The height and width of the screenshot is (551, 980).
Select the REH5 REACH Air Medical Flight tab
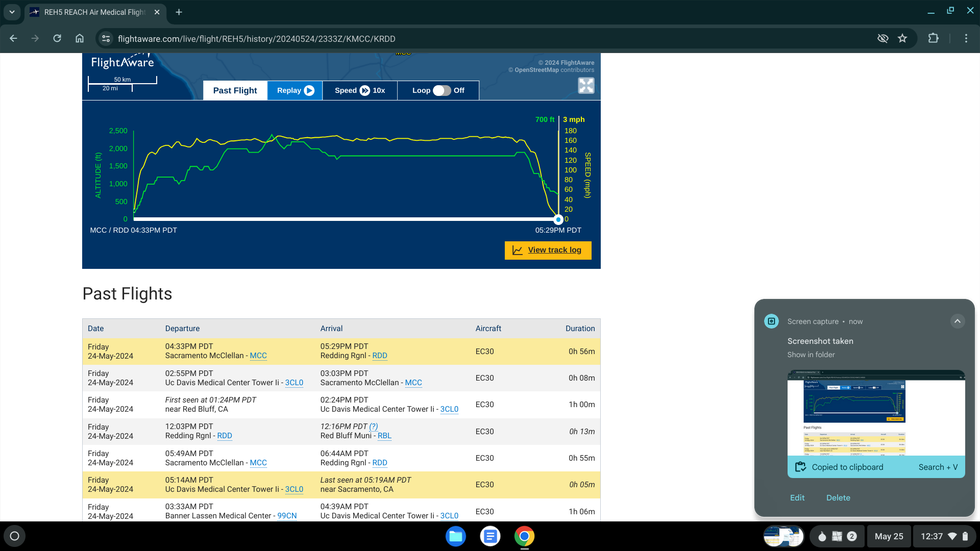[96, 12]
